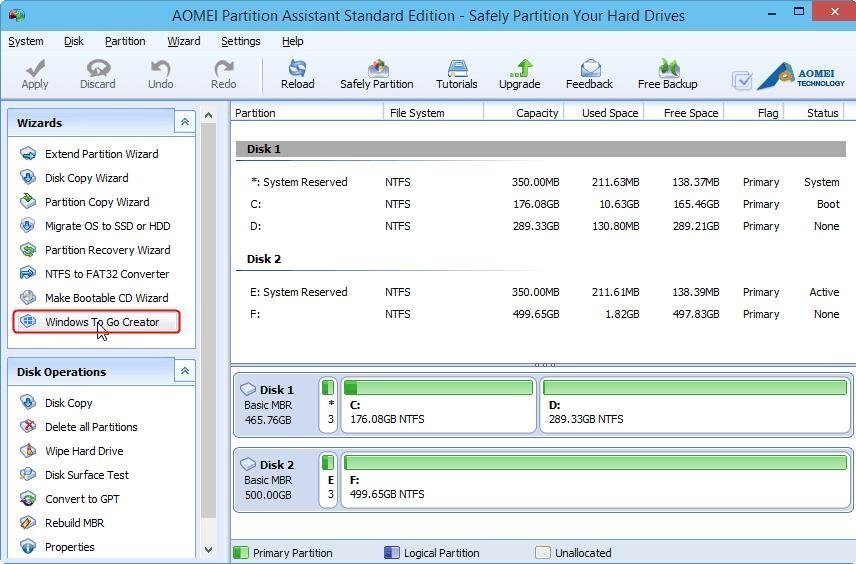The image size is (856, 564).
Task: Click the checkbox icon beside the AOMEI logo
Action: point(742,81)
